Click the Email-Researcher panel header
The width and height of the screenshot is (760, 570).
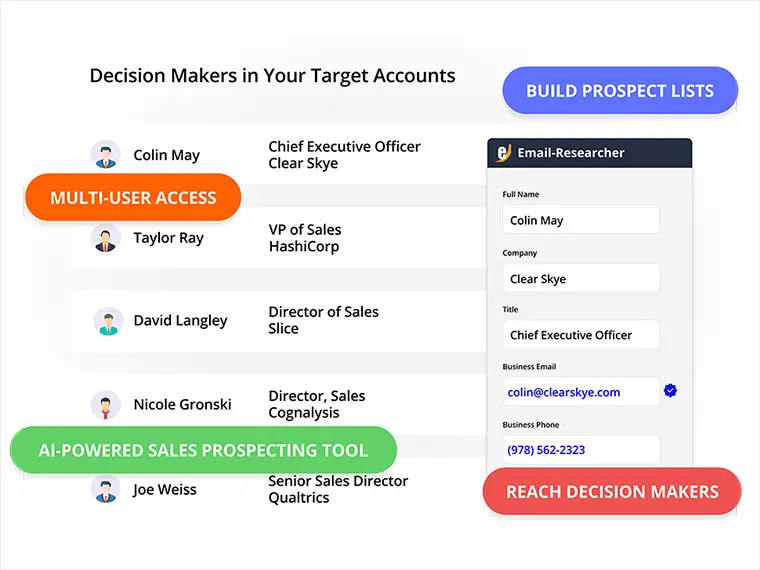[x=590, y=153]
